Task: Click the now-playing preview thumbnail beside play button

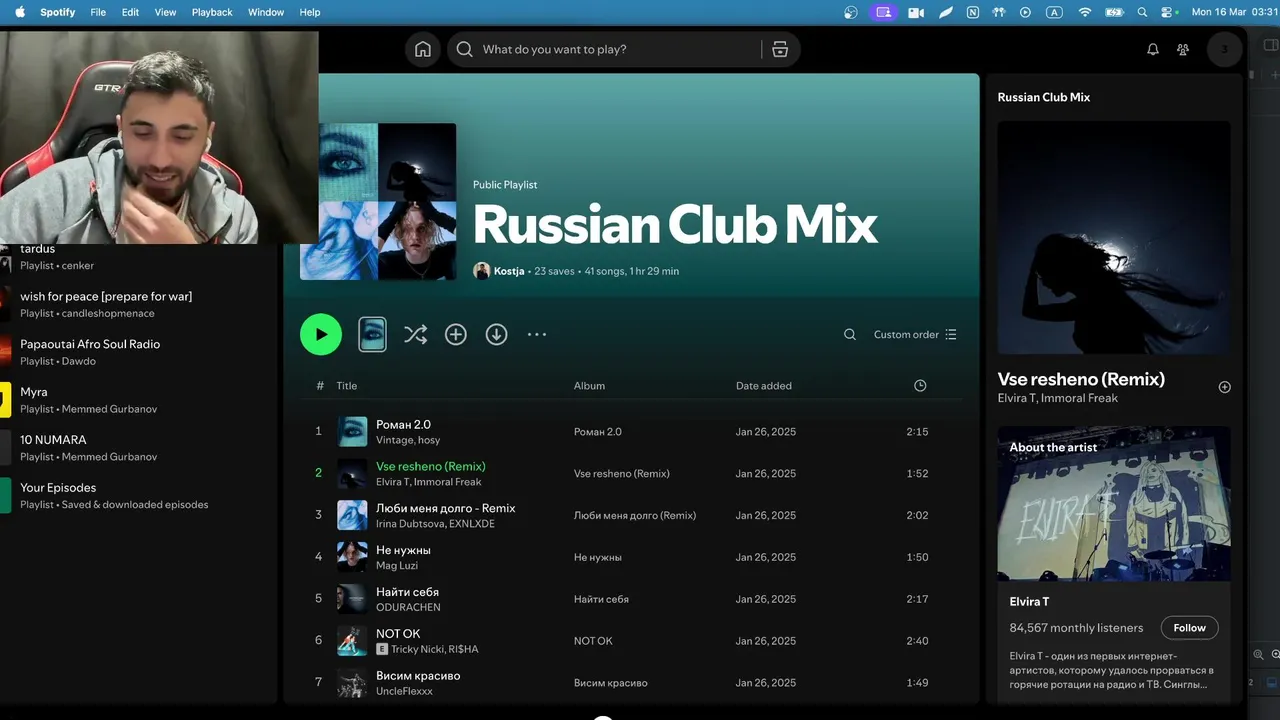Action: point(372,334)
